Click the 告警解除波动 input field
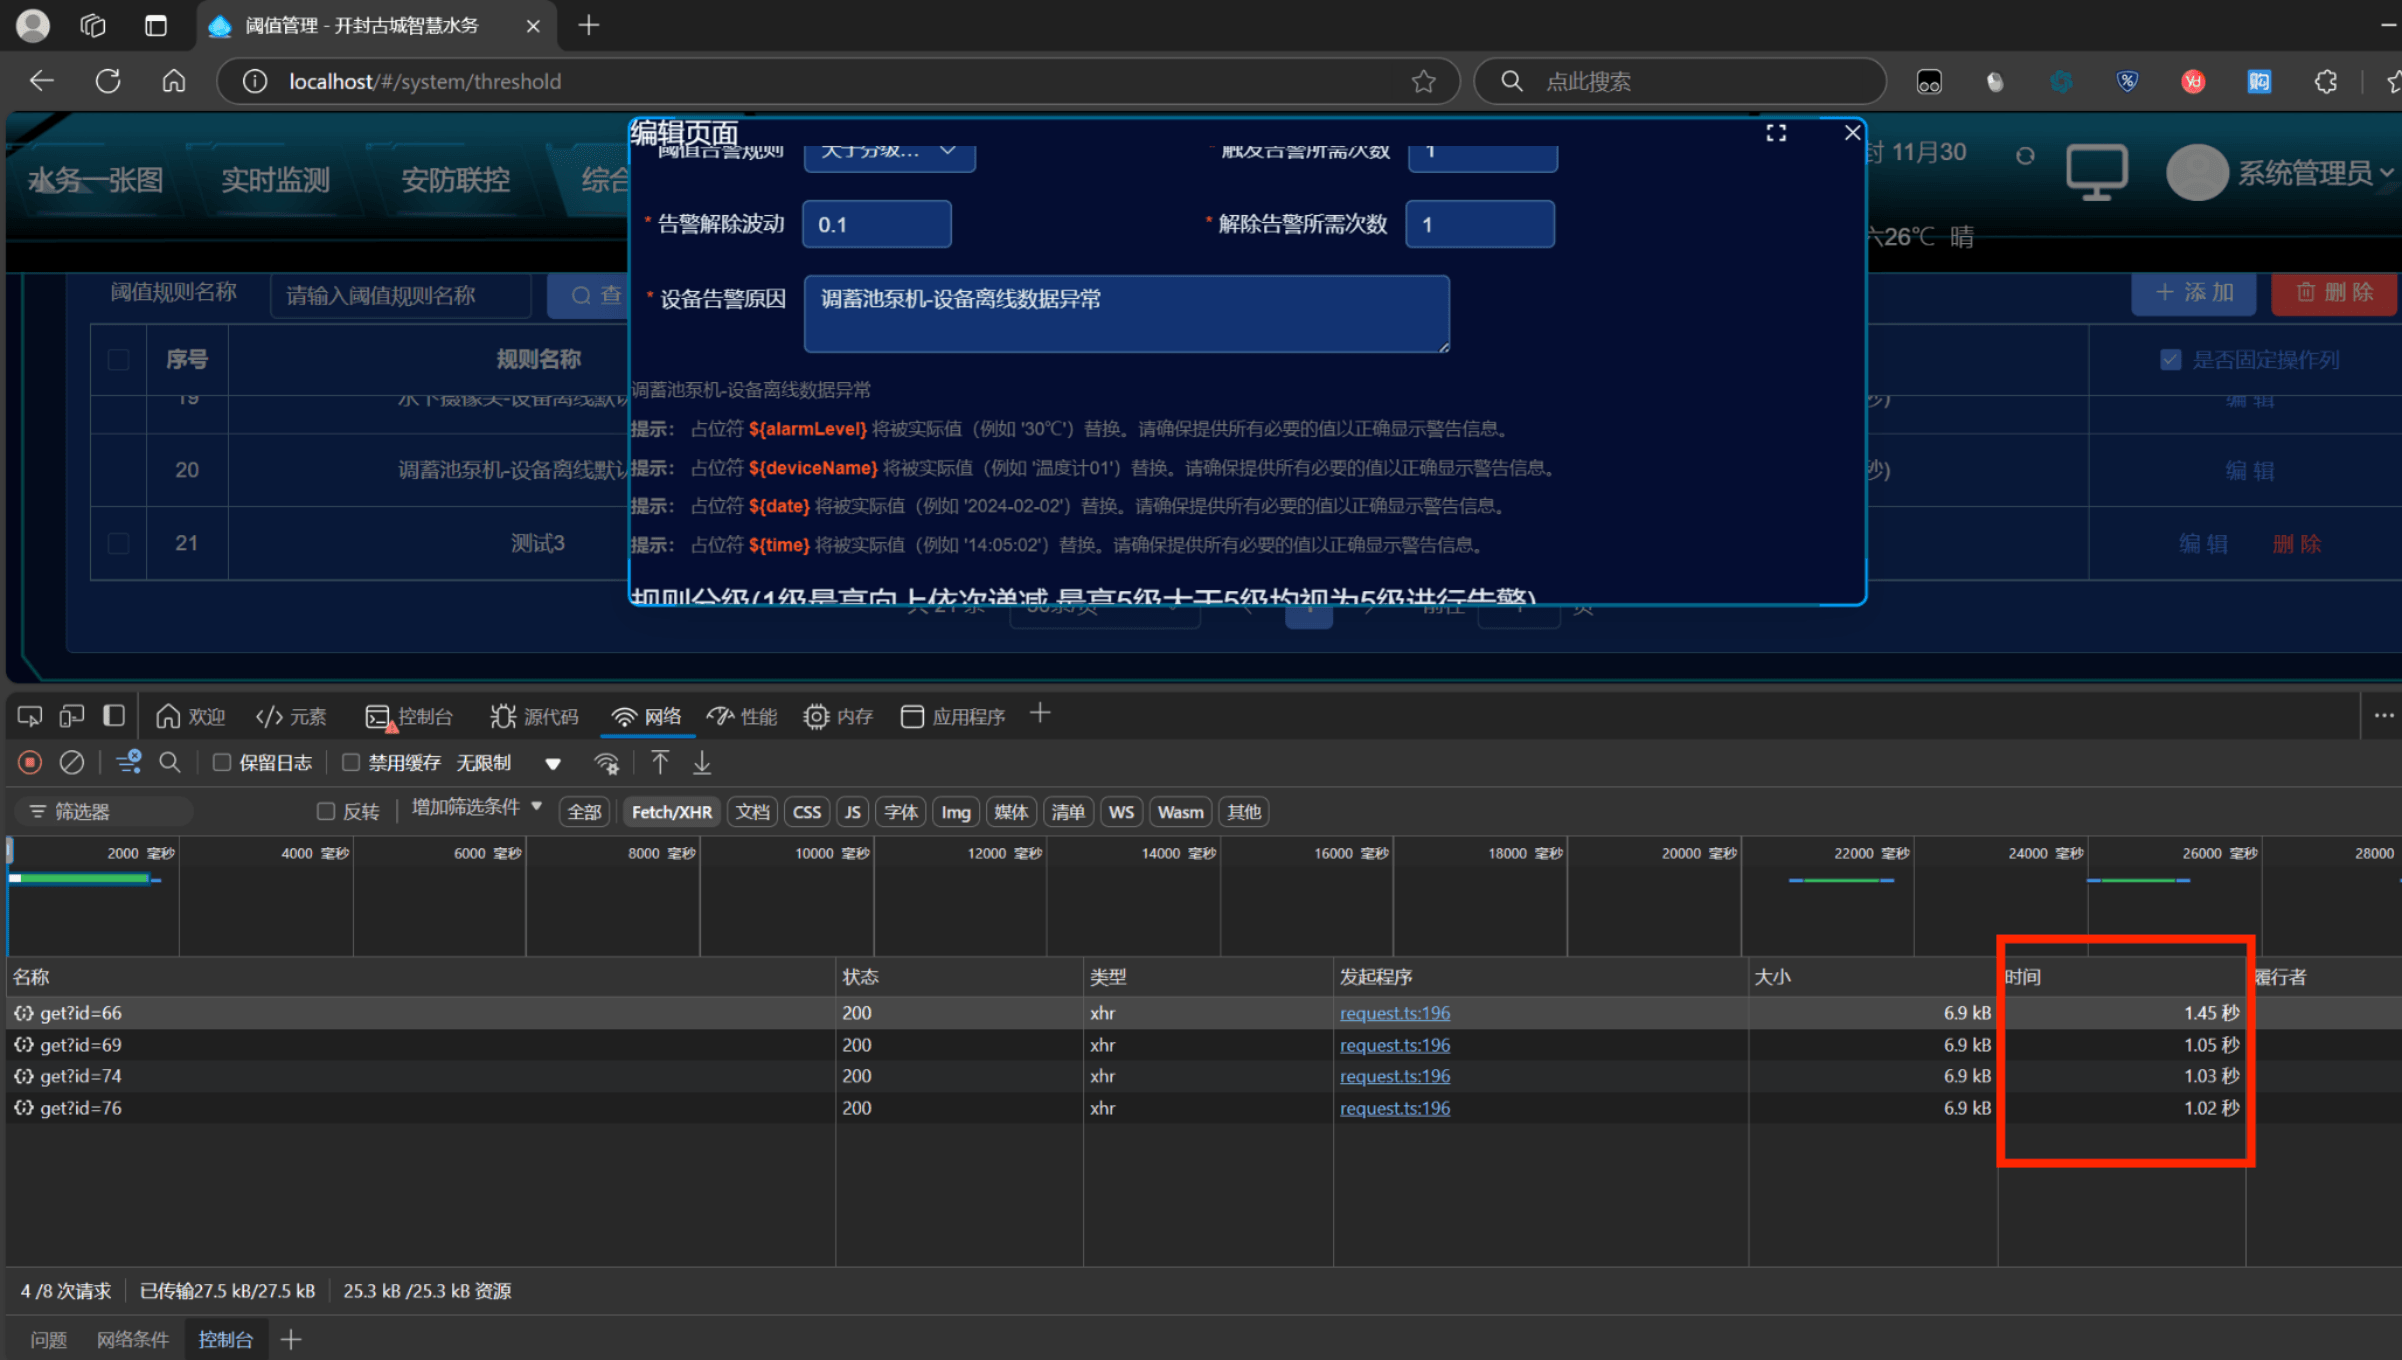Viewport: 2402px width, 1360px height. point(876,224)
